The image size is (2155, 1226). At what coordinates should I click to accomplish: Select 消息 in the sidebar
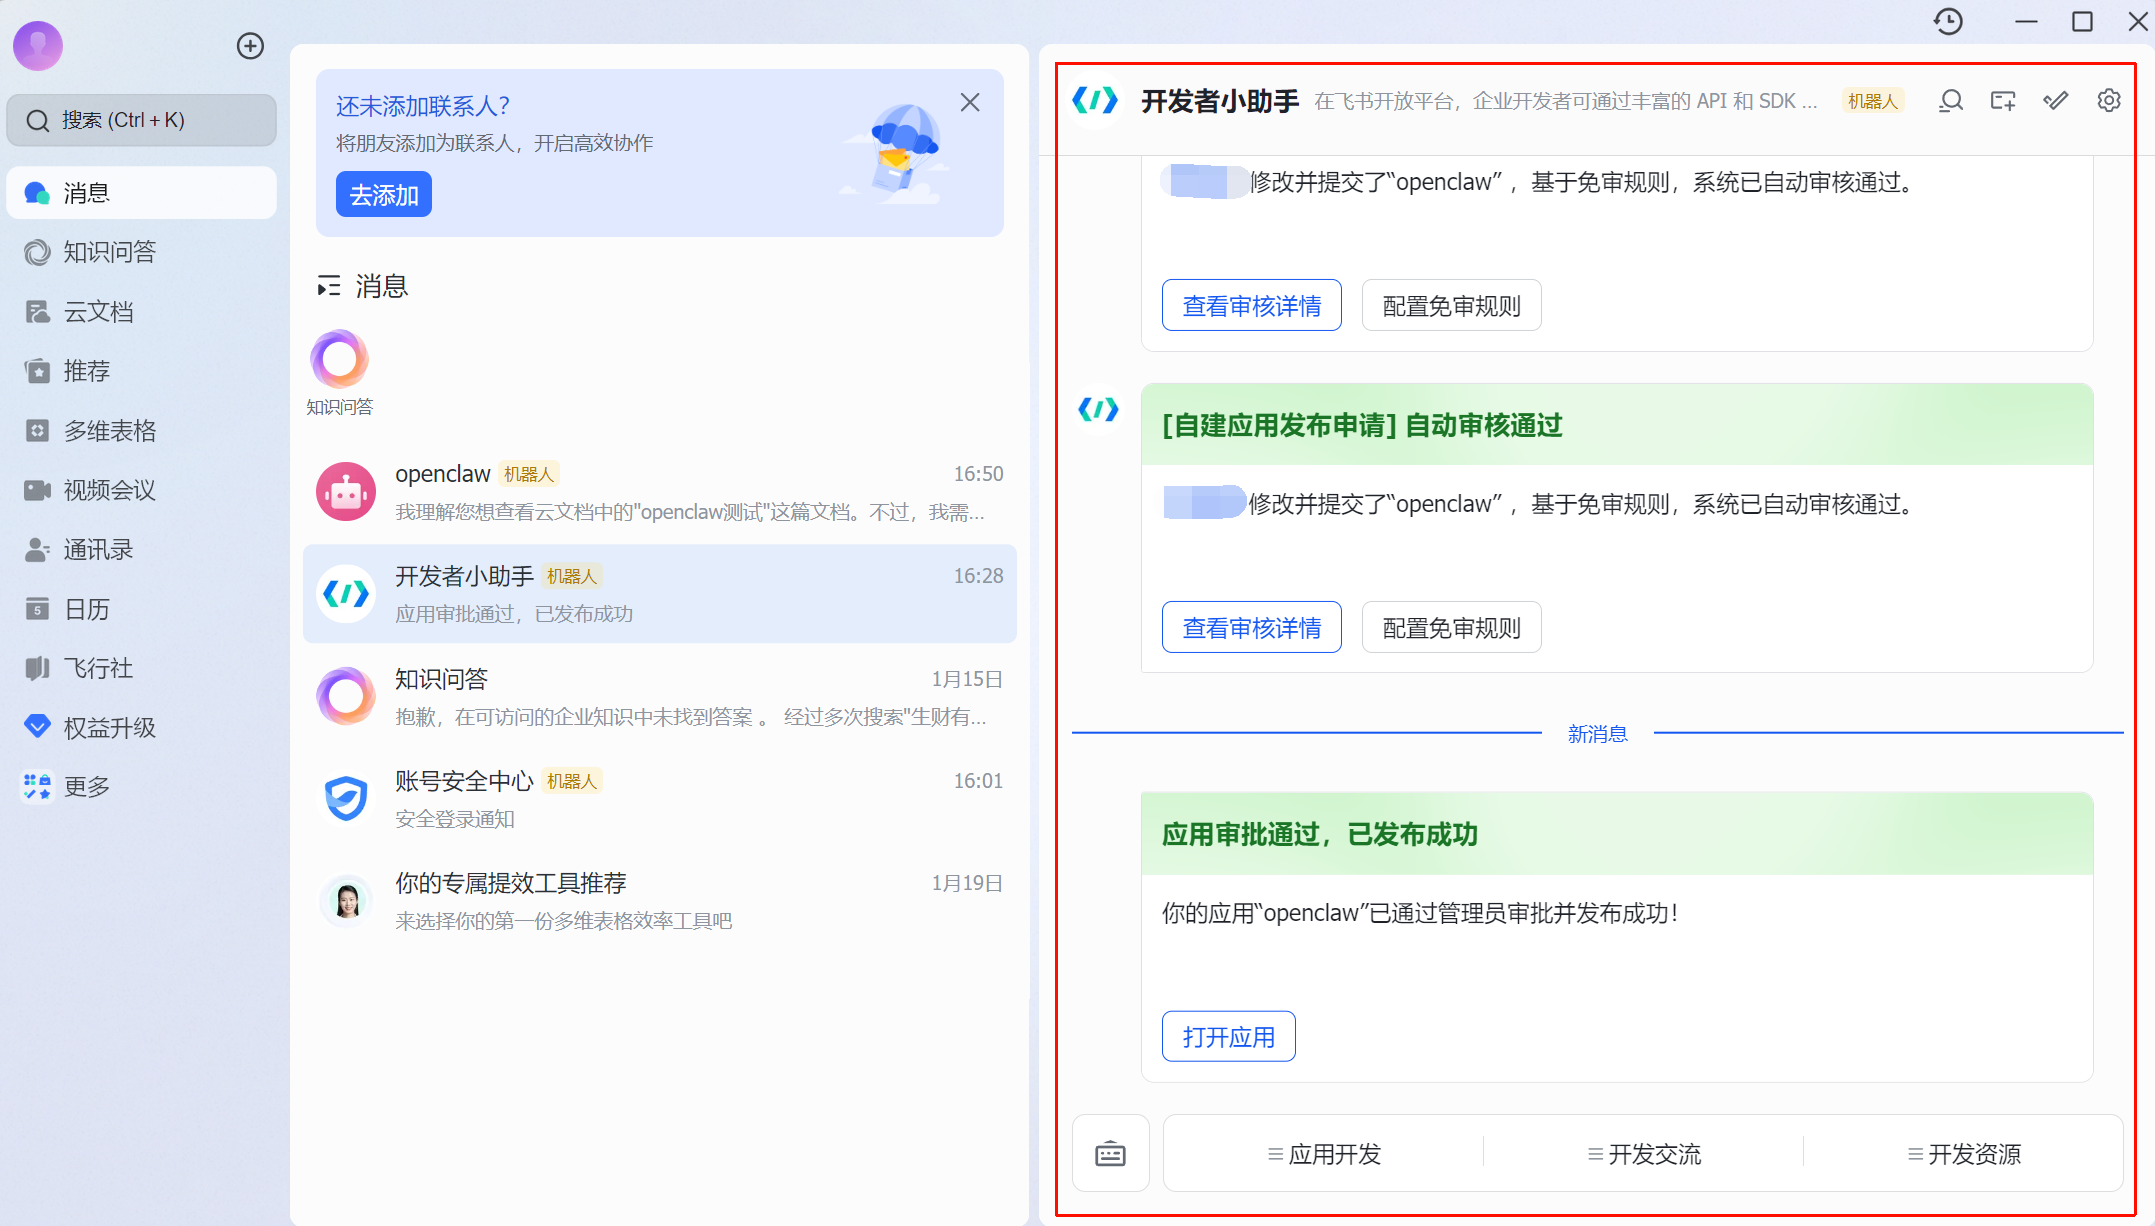pos(141,193)
